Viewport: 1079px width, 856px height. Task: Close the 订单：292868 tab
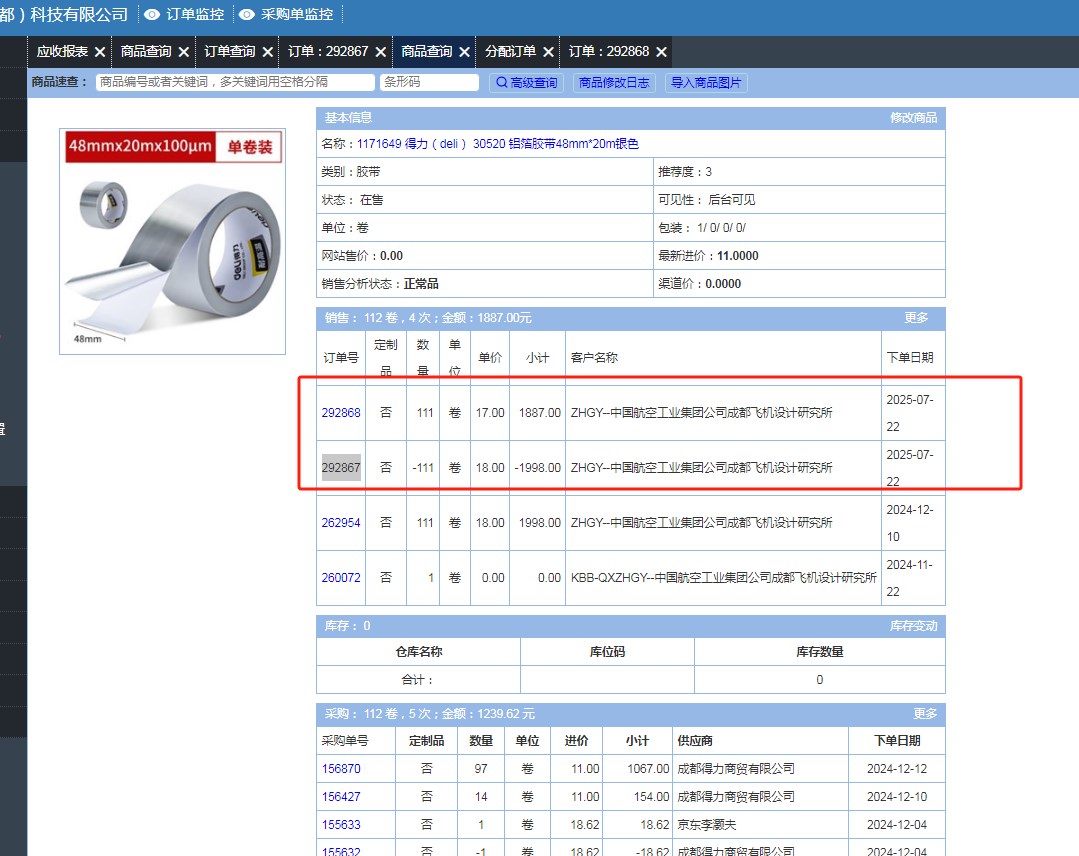pyautogui.click(x=661, y=52)
